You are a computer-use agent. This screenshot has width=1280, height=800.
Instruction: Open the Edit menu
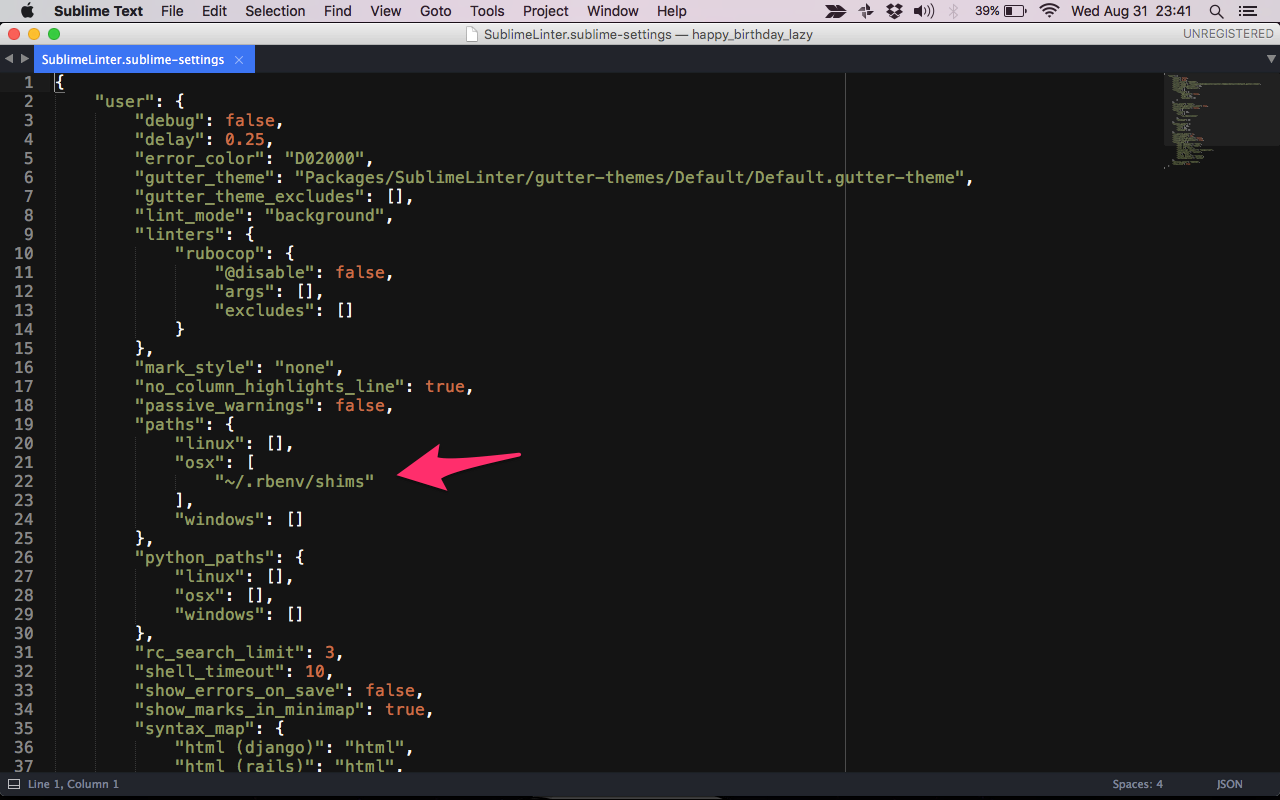[214, 11]
